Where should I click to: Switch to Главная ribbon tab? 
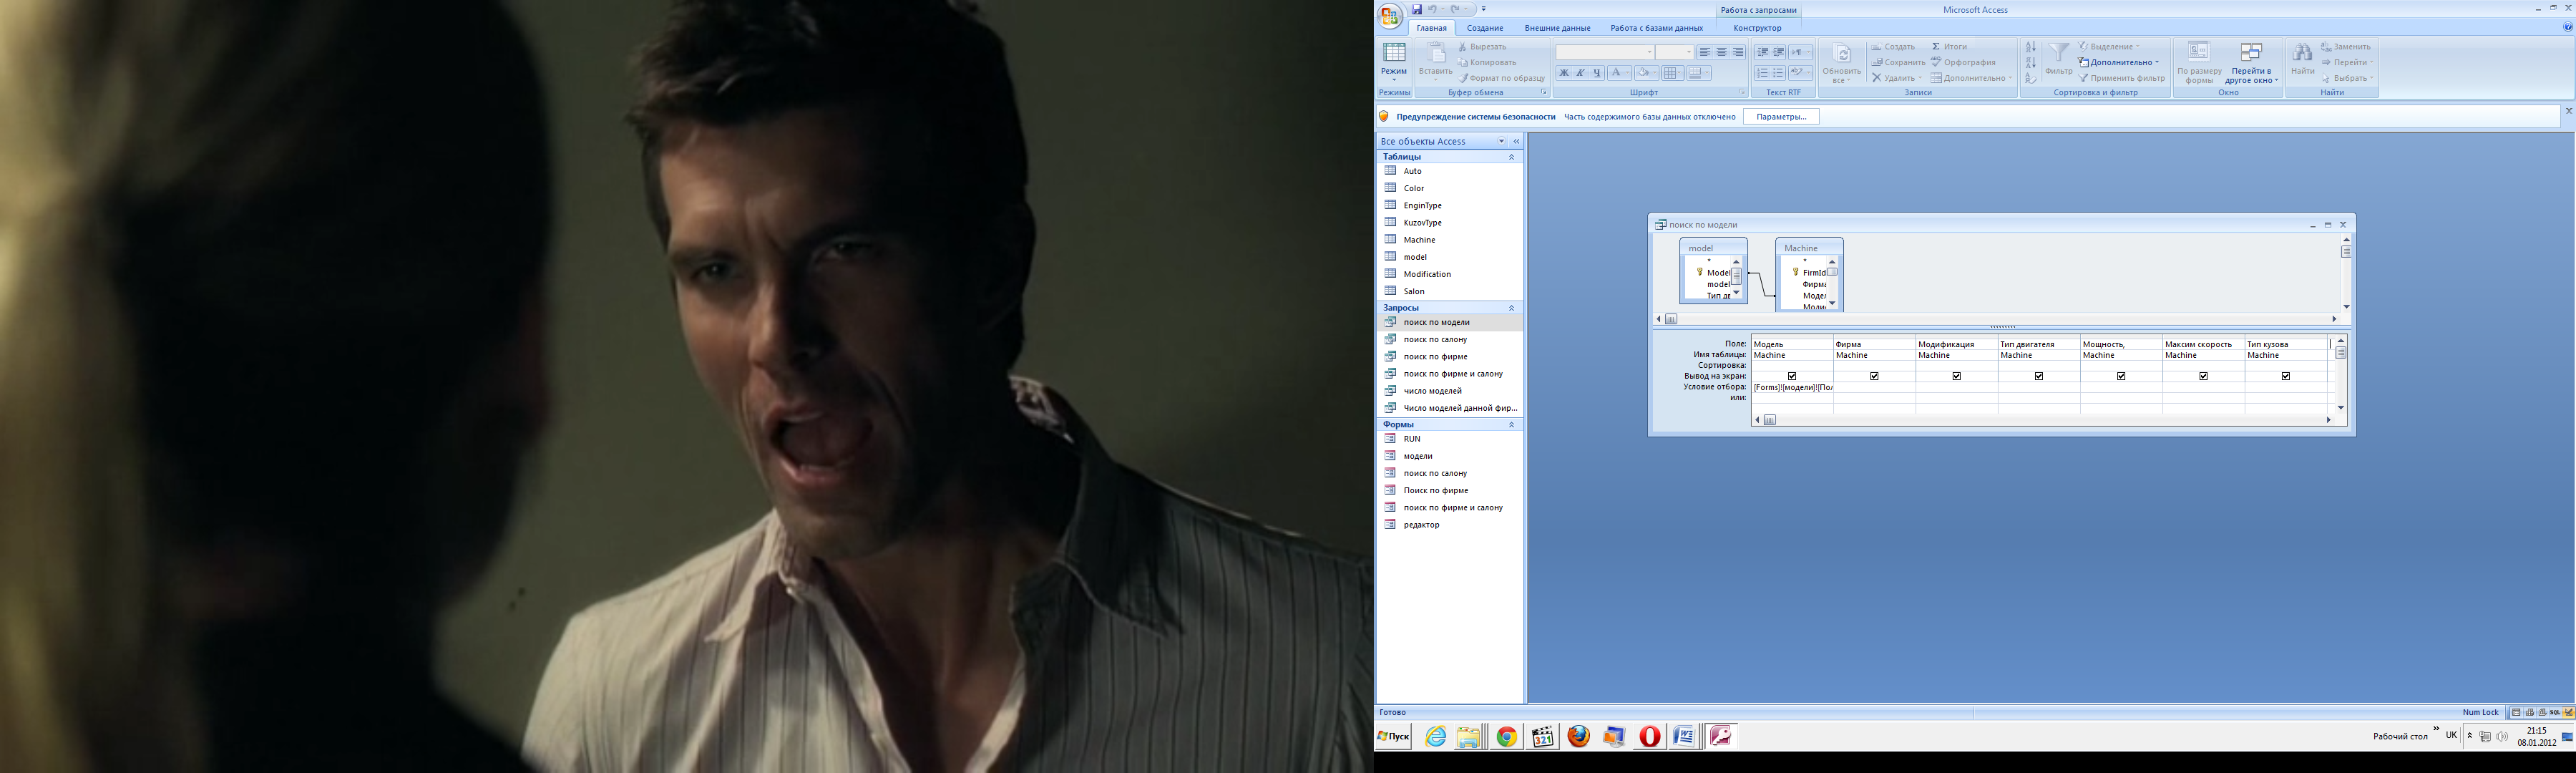1432,28
